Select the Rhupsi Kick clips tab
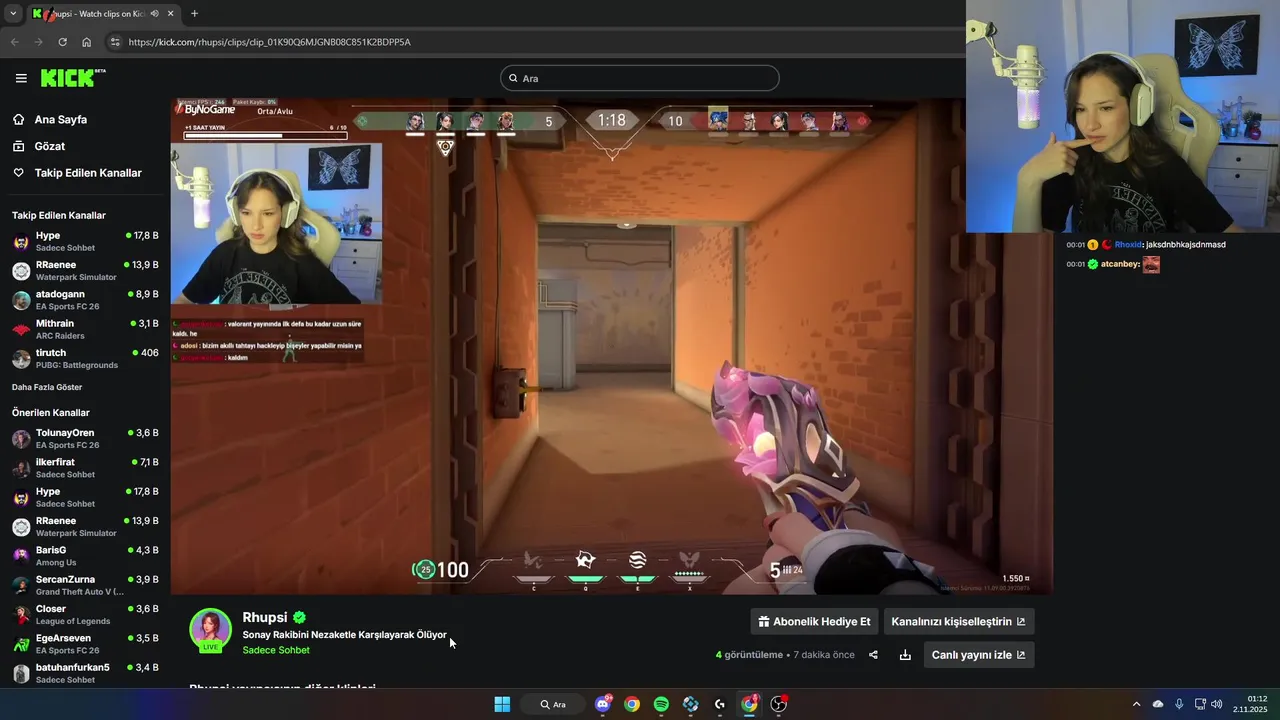Image resolution: width=1280 pixels, height=720 pixels. point(103,14)
